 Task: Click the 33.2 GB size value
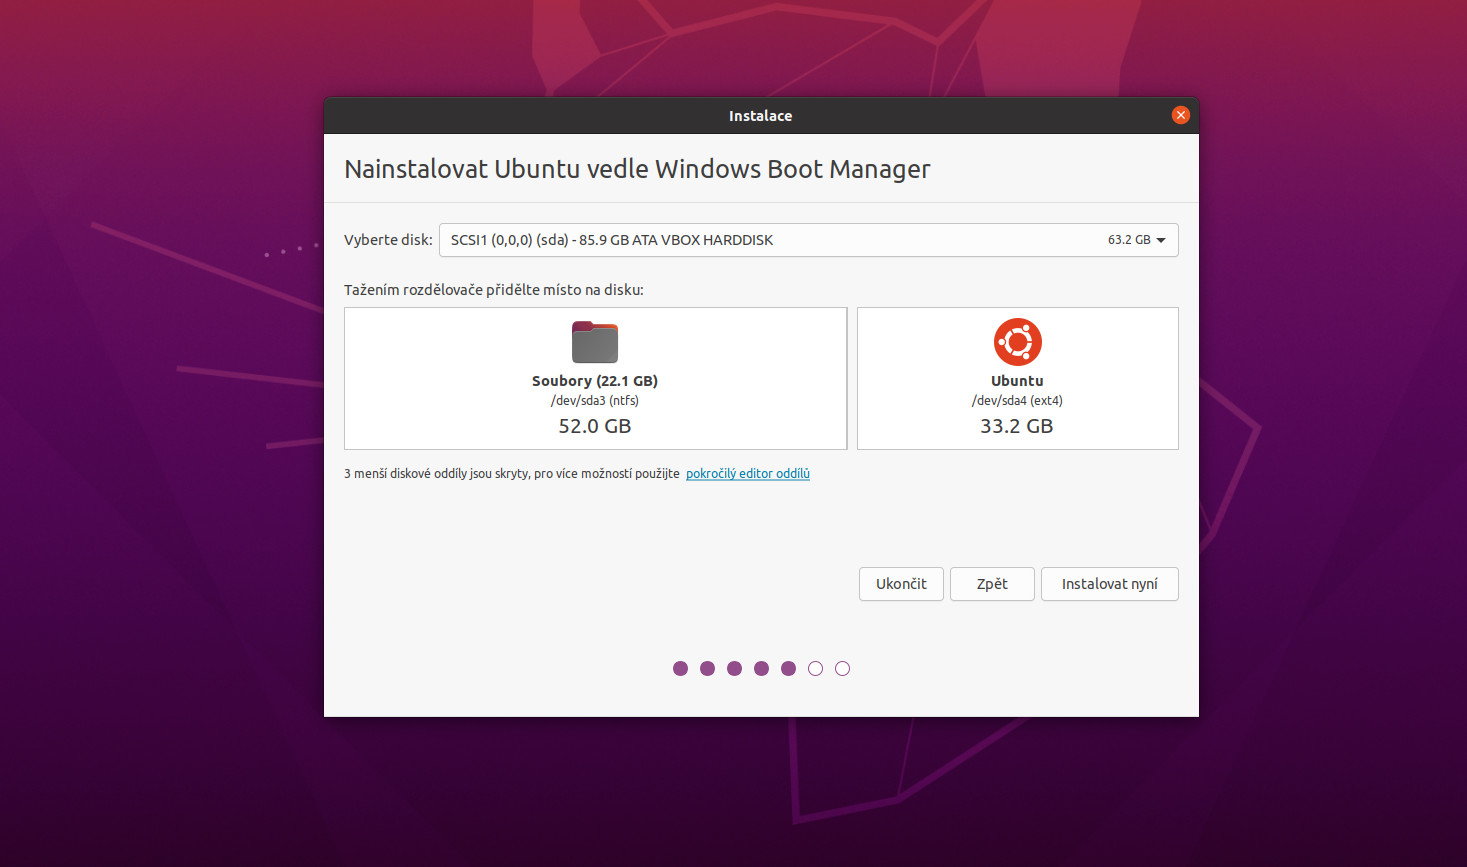click(1017, 426)
